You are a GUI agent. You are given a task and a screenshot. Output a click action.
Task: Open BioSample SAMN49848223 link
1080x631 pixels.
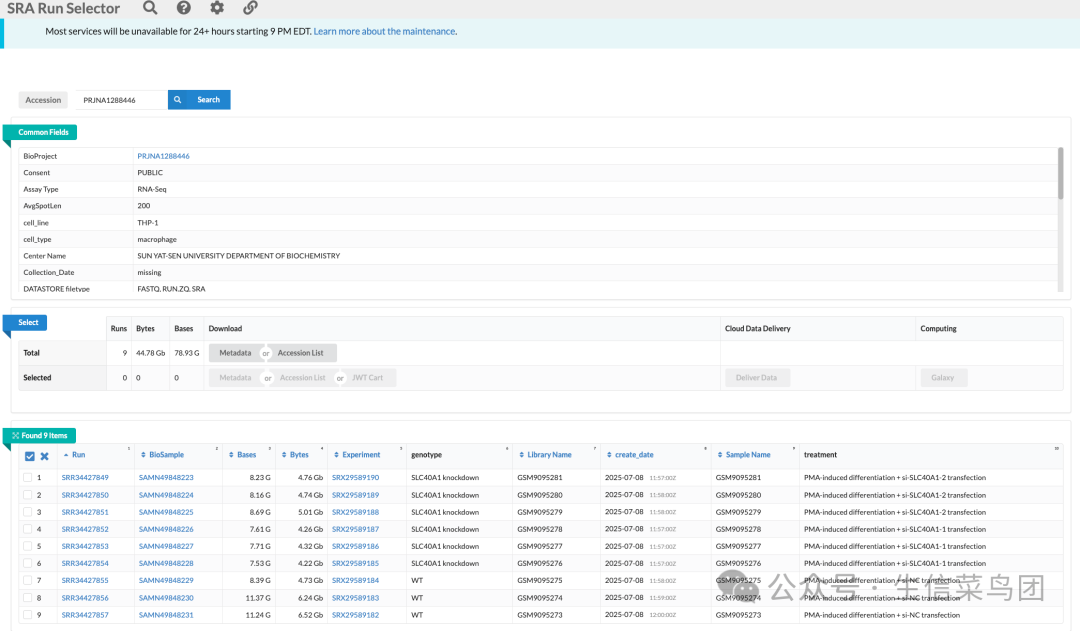pos(166,477)
